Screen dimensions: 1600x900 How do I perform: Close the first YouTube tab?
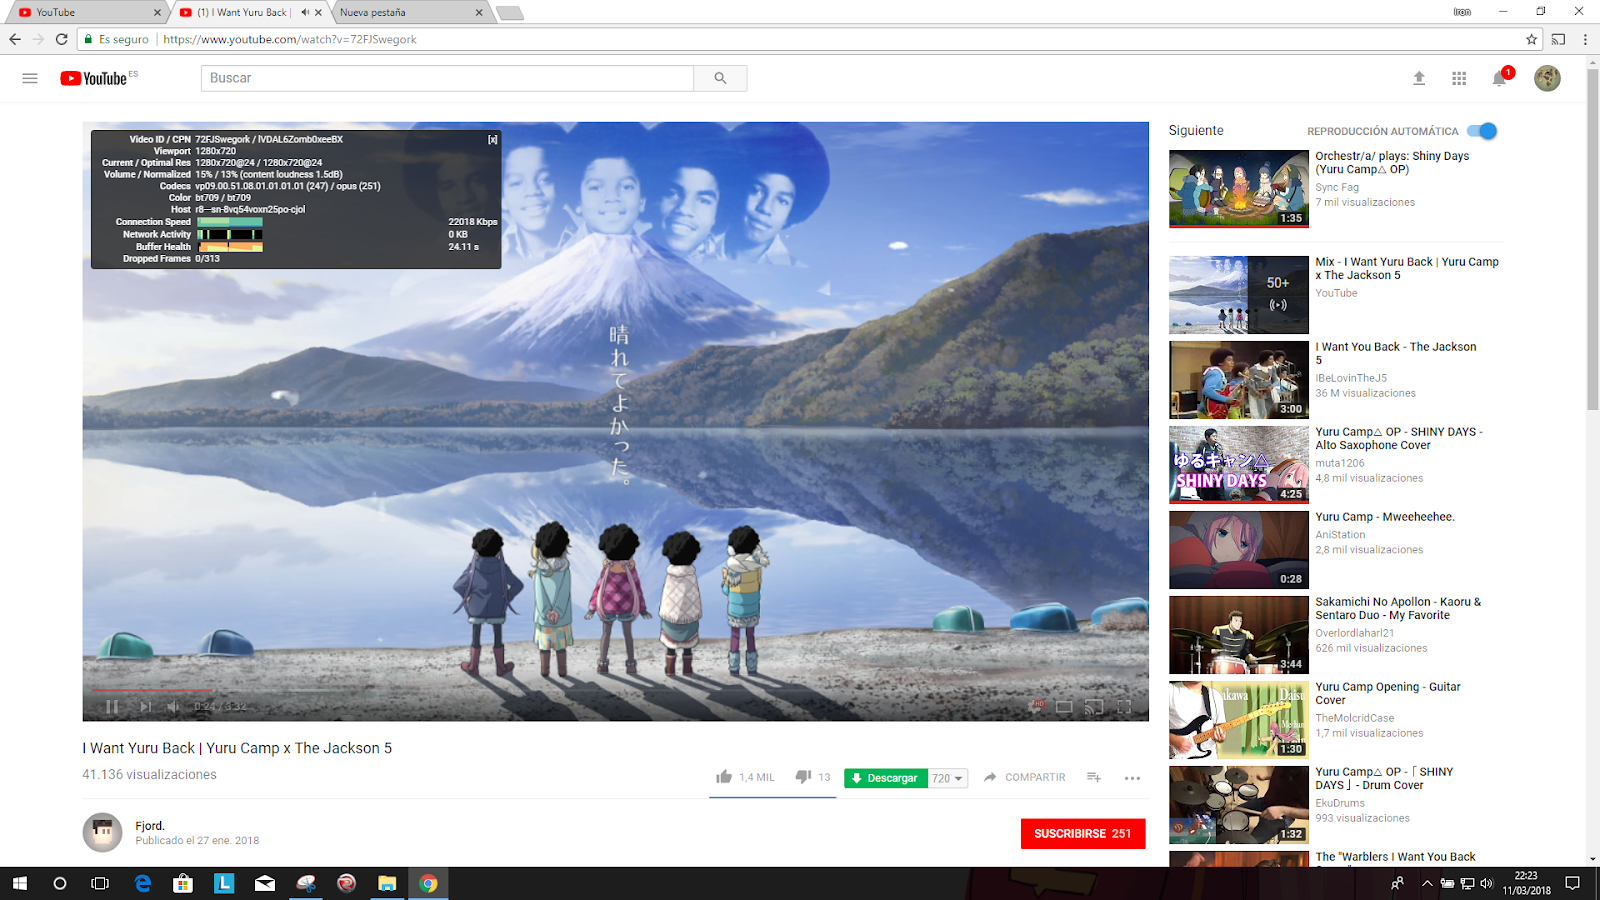pos(157,13)
